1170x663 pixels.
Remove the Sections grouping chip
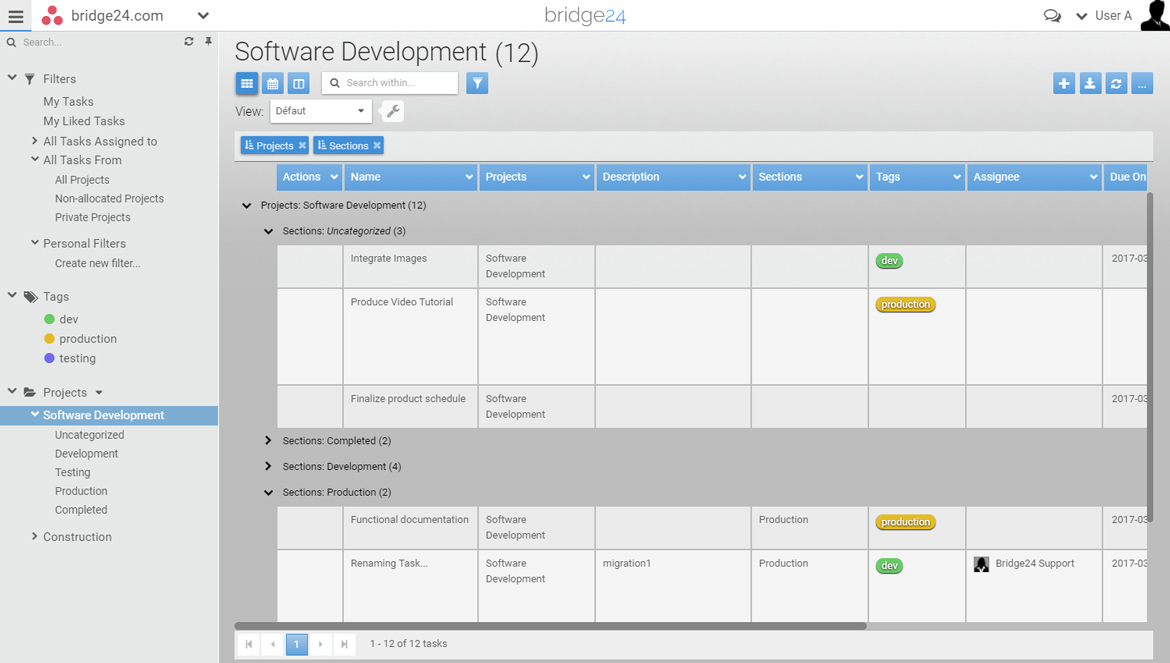(377, 145)
